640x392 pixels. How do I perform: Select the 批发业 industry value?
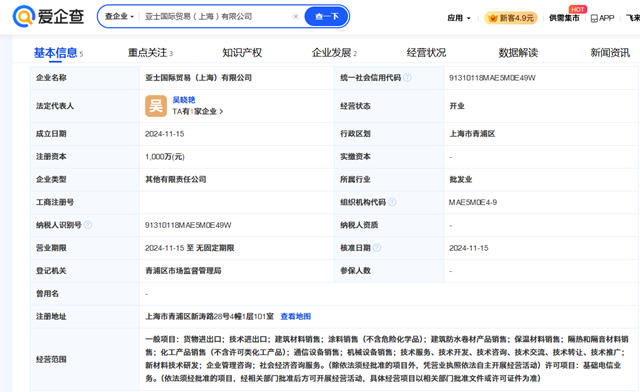coord(461,179)
